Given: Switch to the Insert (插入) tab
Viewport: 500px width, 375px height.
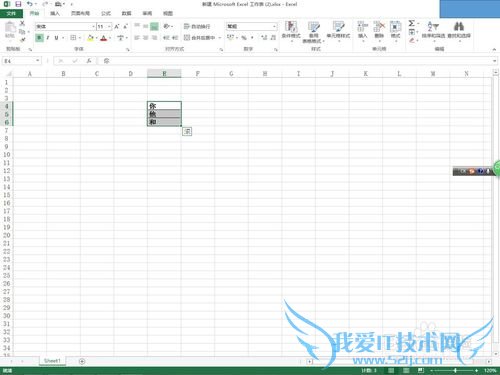Looking at the screenshot, I should [55, 13].
